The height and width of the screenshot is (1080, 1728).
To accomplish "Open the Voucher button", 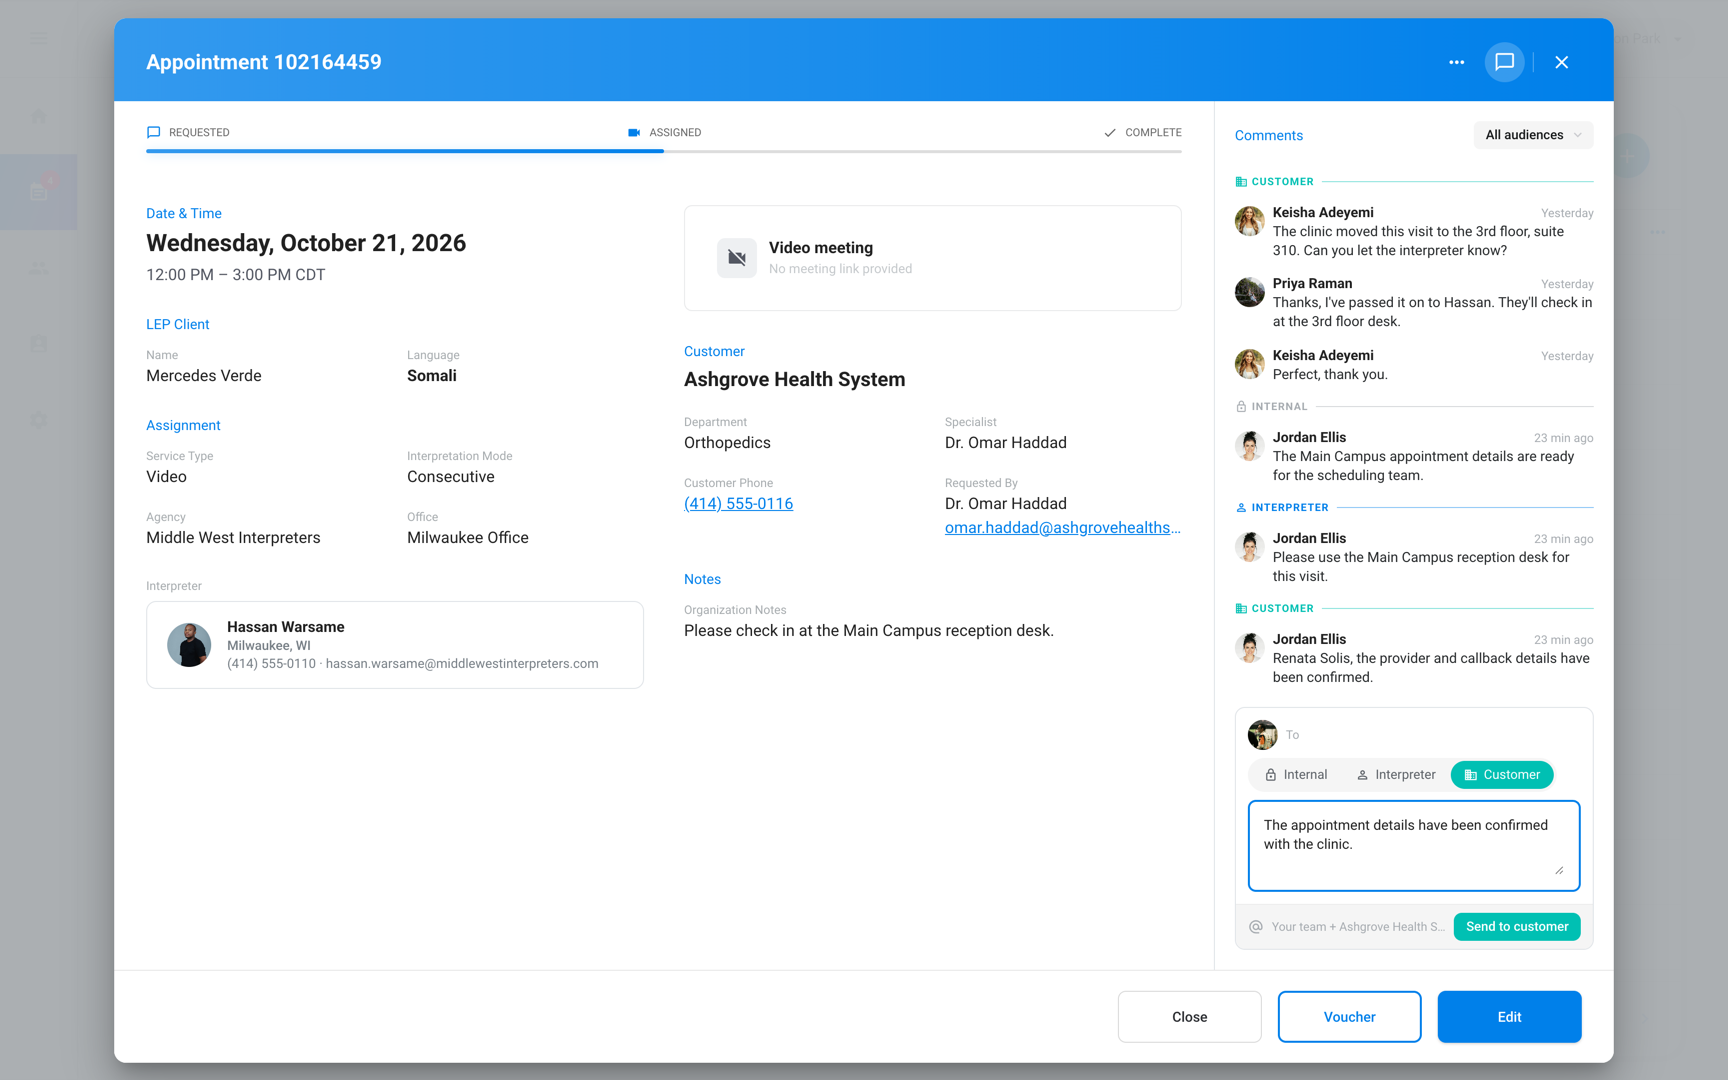I will [1349, 1017].
